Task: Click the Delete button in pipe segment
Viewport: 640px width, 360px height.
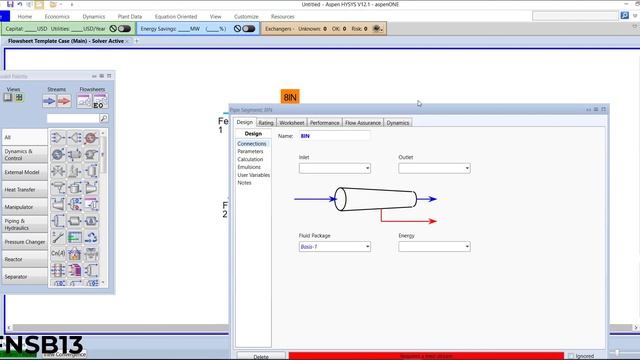Action: click(261, 356)
